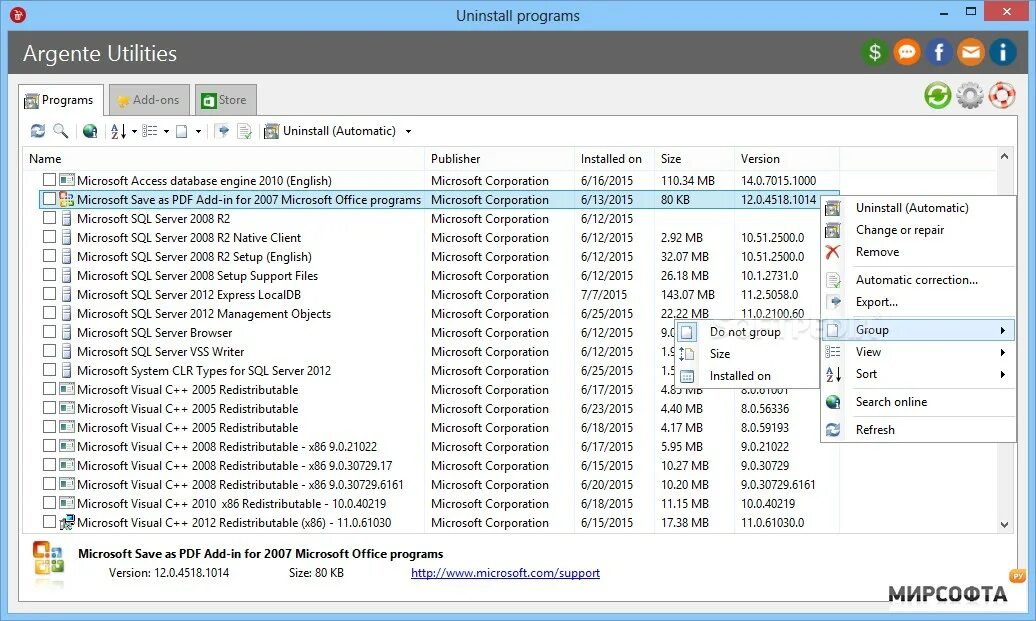Click the group page icon in toolbar
The height and width of the screenshot is (621, 1036).
(x=182, y=131)
